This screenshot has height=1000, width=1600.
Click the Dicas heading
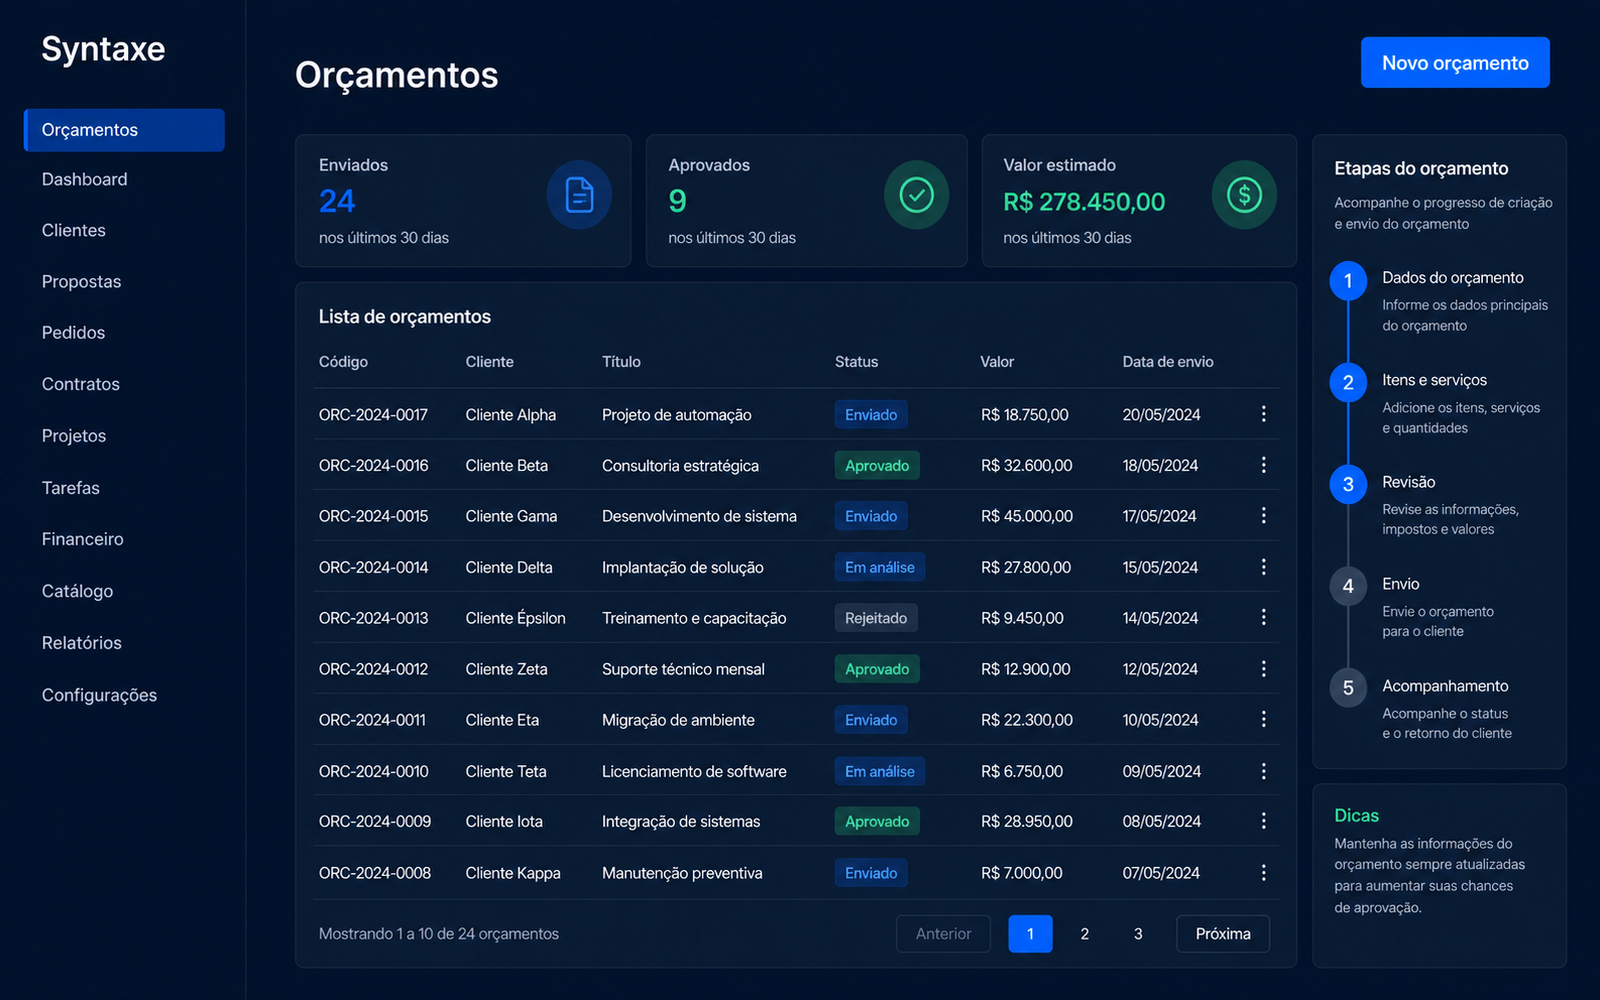tap(1357, 815)
